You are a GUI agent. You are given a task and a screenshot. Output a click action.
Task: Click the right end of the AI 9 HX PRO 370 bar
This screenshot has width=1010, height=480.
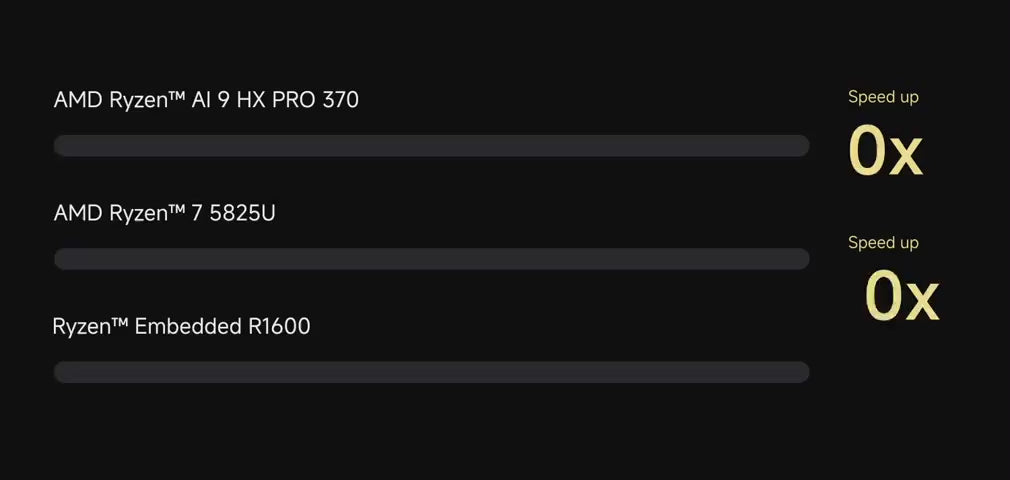(800, 146)
